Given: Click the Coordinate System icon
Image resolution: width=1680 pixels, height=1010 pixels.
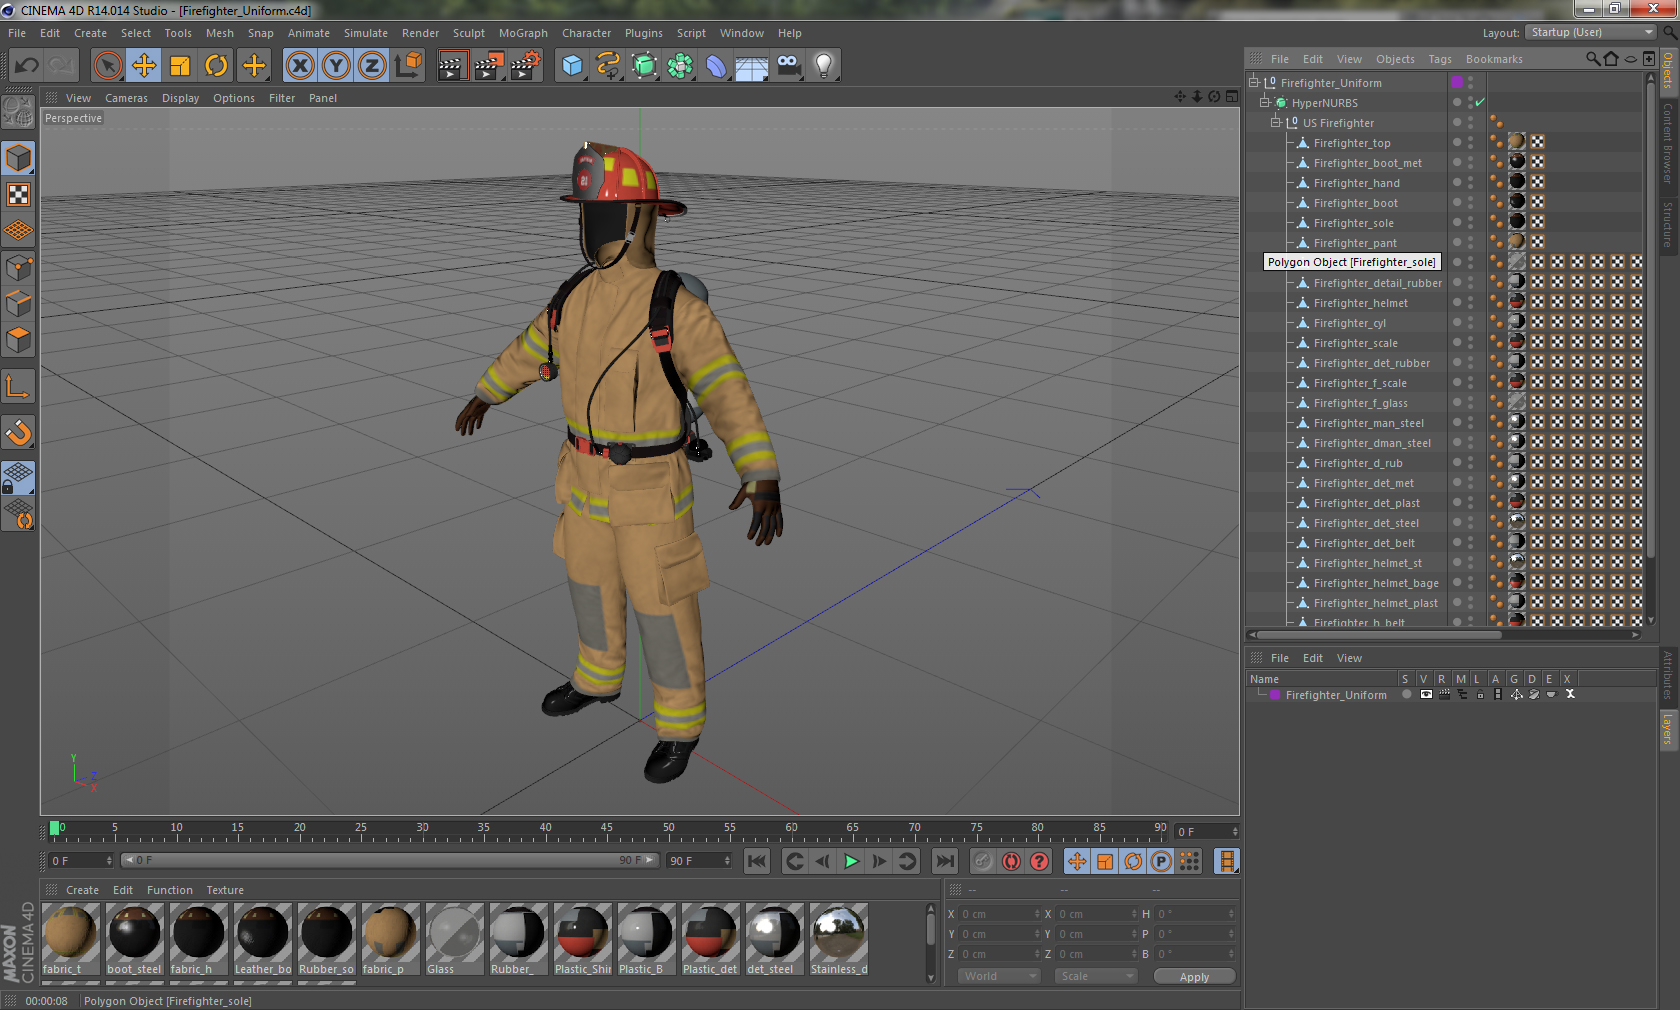Looking at the screenshot, I should click(x=408, y=66).
